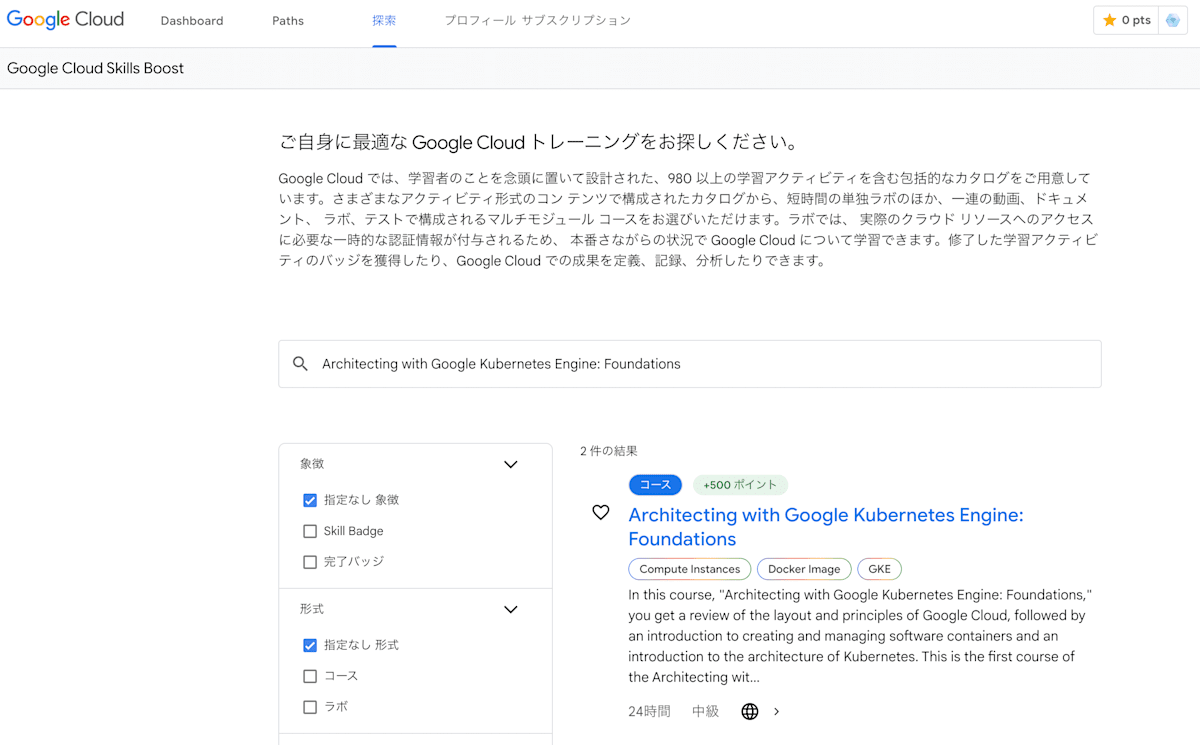Click the GKE tag
Image resolution: width=1200 pixels, height=745 pixels.
[879, 569]
